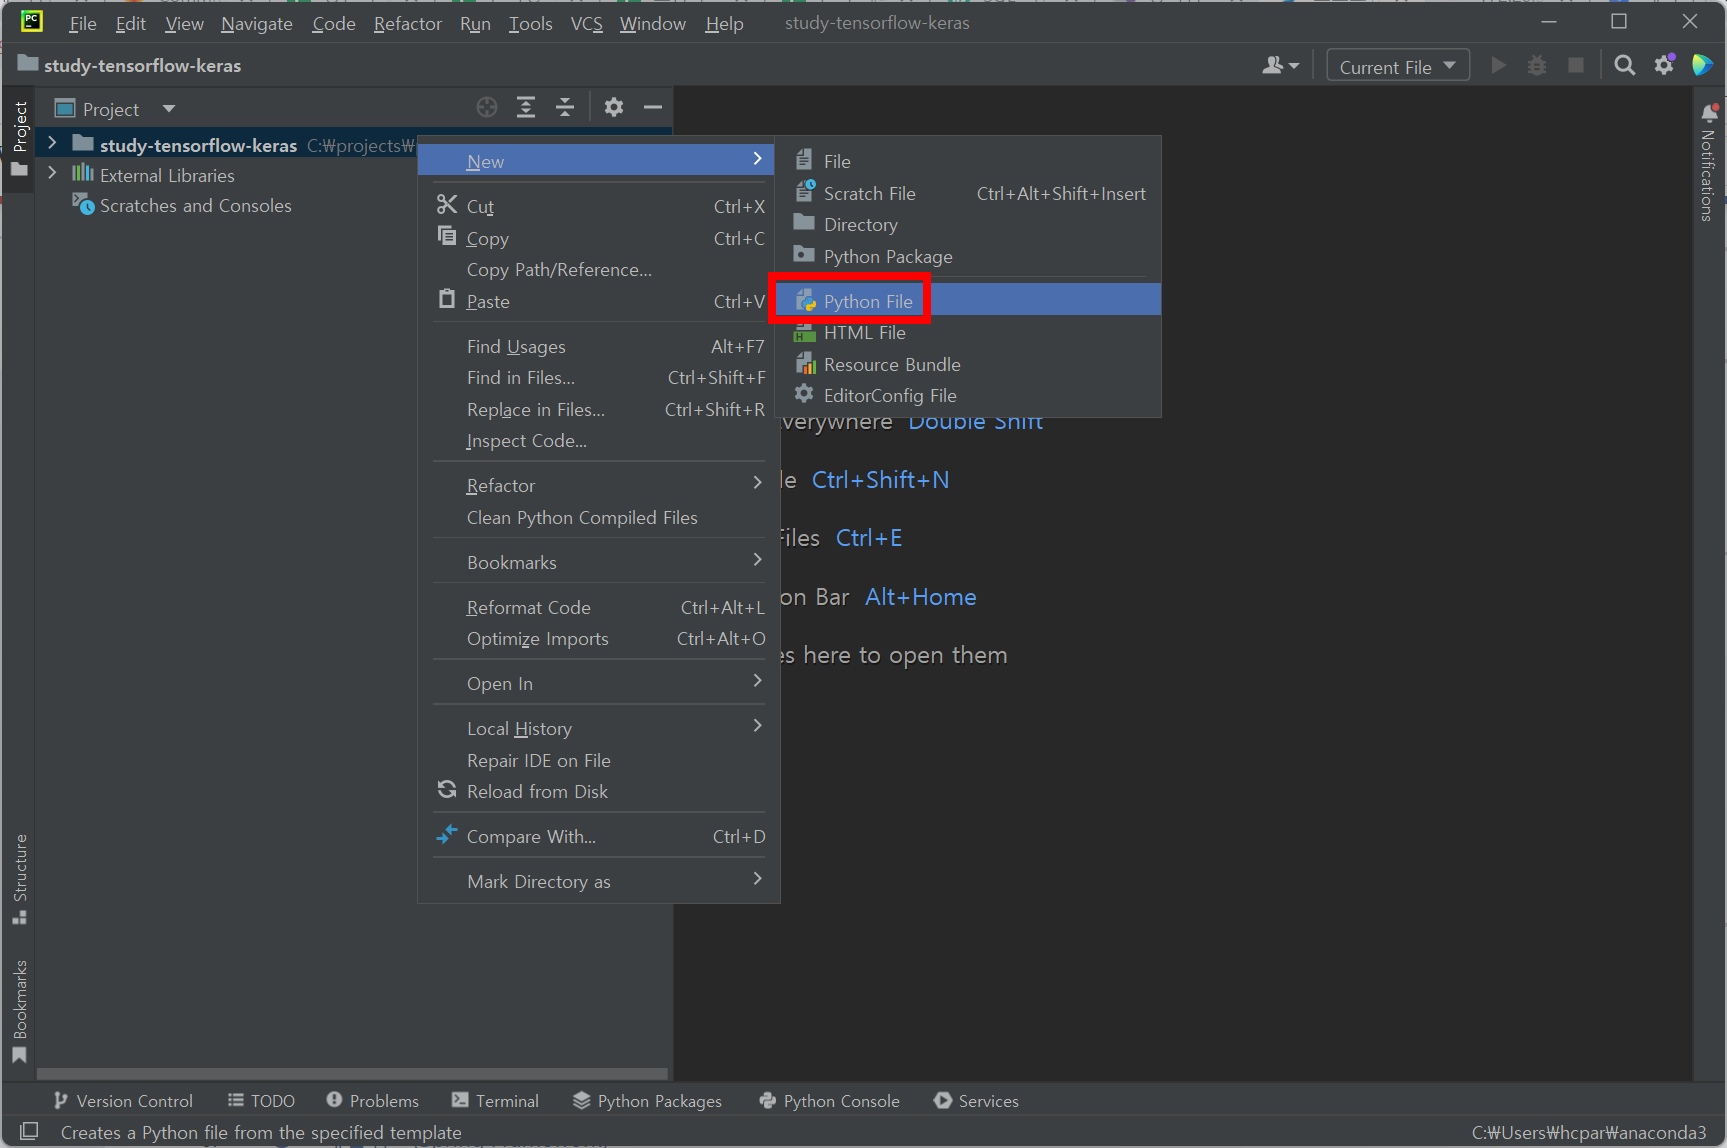1727x1148 pixels.
Task: Open Project panel gear options
Action: tap(614, 108)
